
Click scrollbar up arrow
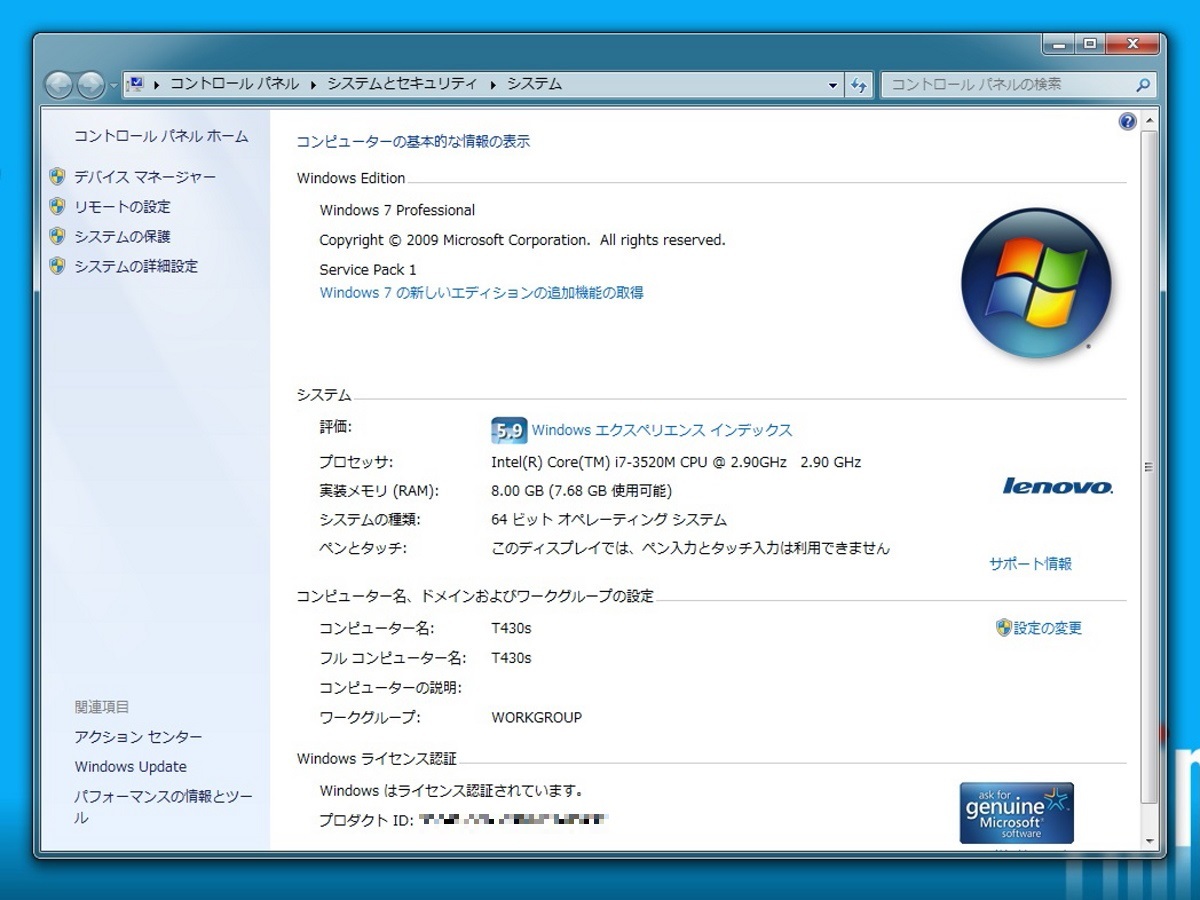(1149, 121)
